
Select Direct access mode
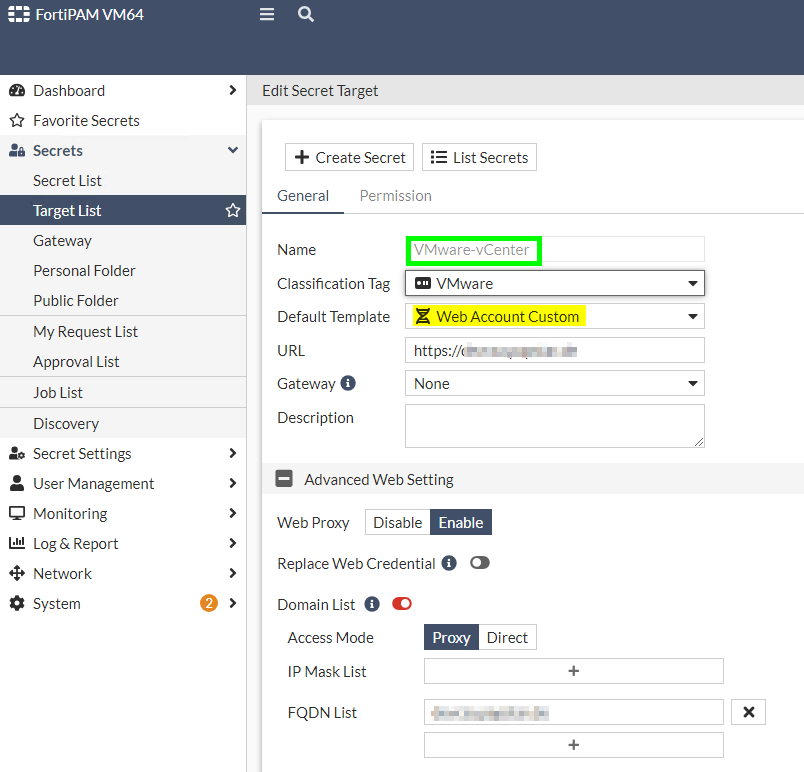tap(507, 637)
